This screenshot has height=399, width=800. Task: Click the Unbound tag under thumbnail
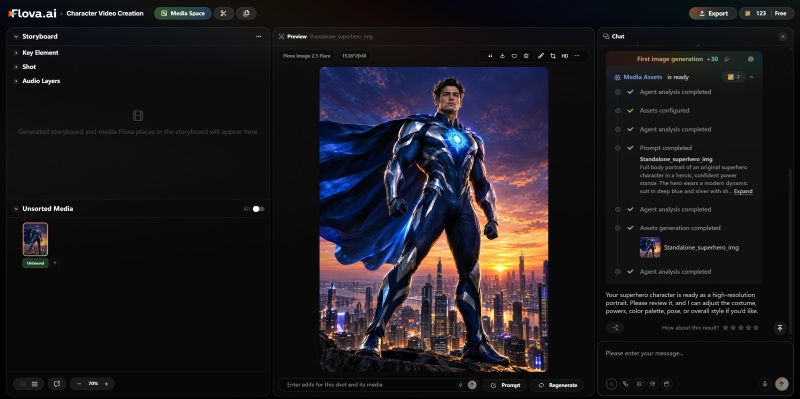pos(35,263)
